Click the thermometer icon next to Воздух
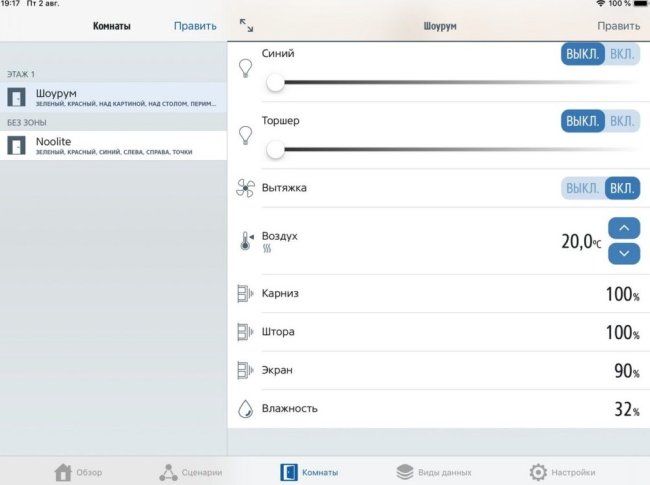 [x=245, y=241]
